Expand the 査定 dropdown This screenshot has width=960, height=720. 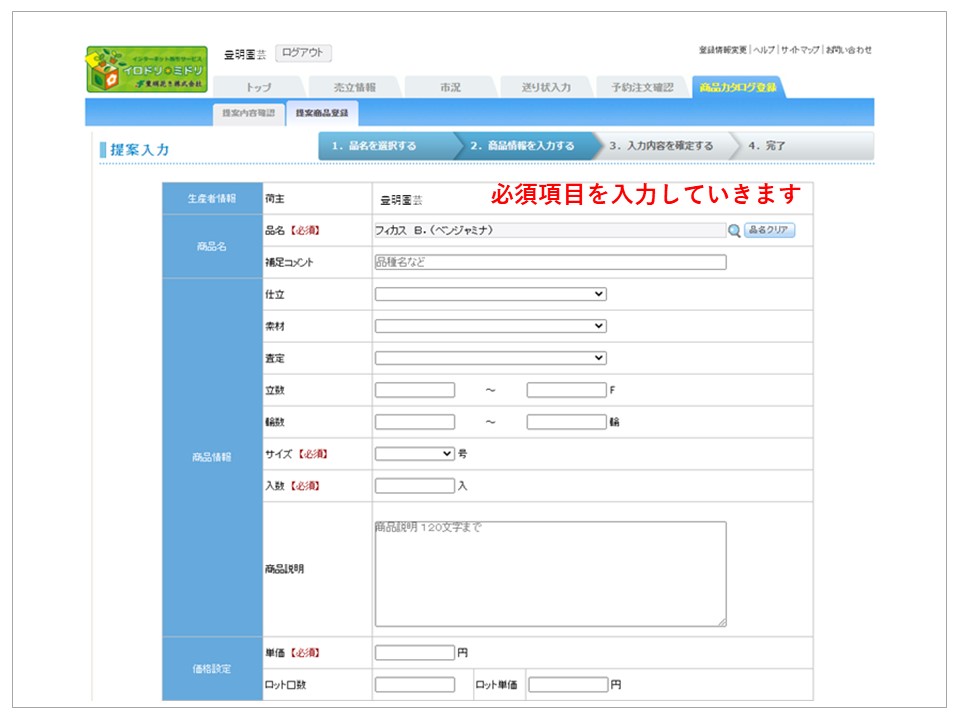pos(490,358)
